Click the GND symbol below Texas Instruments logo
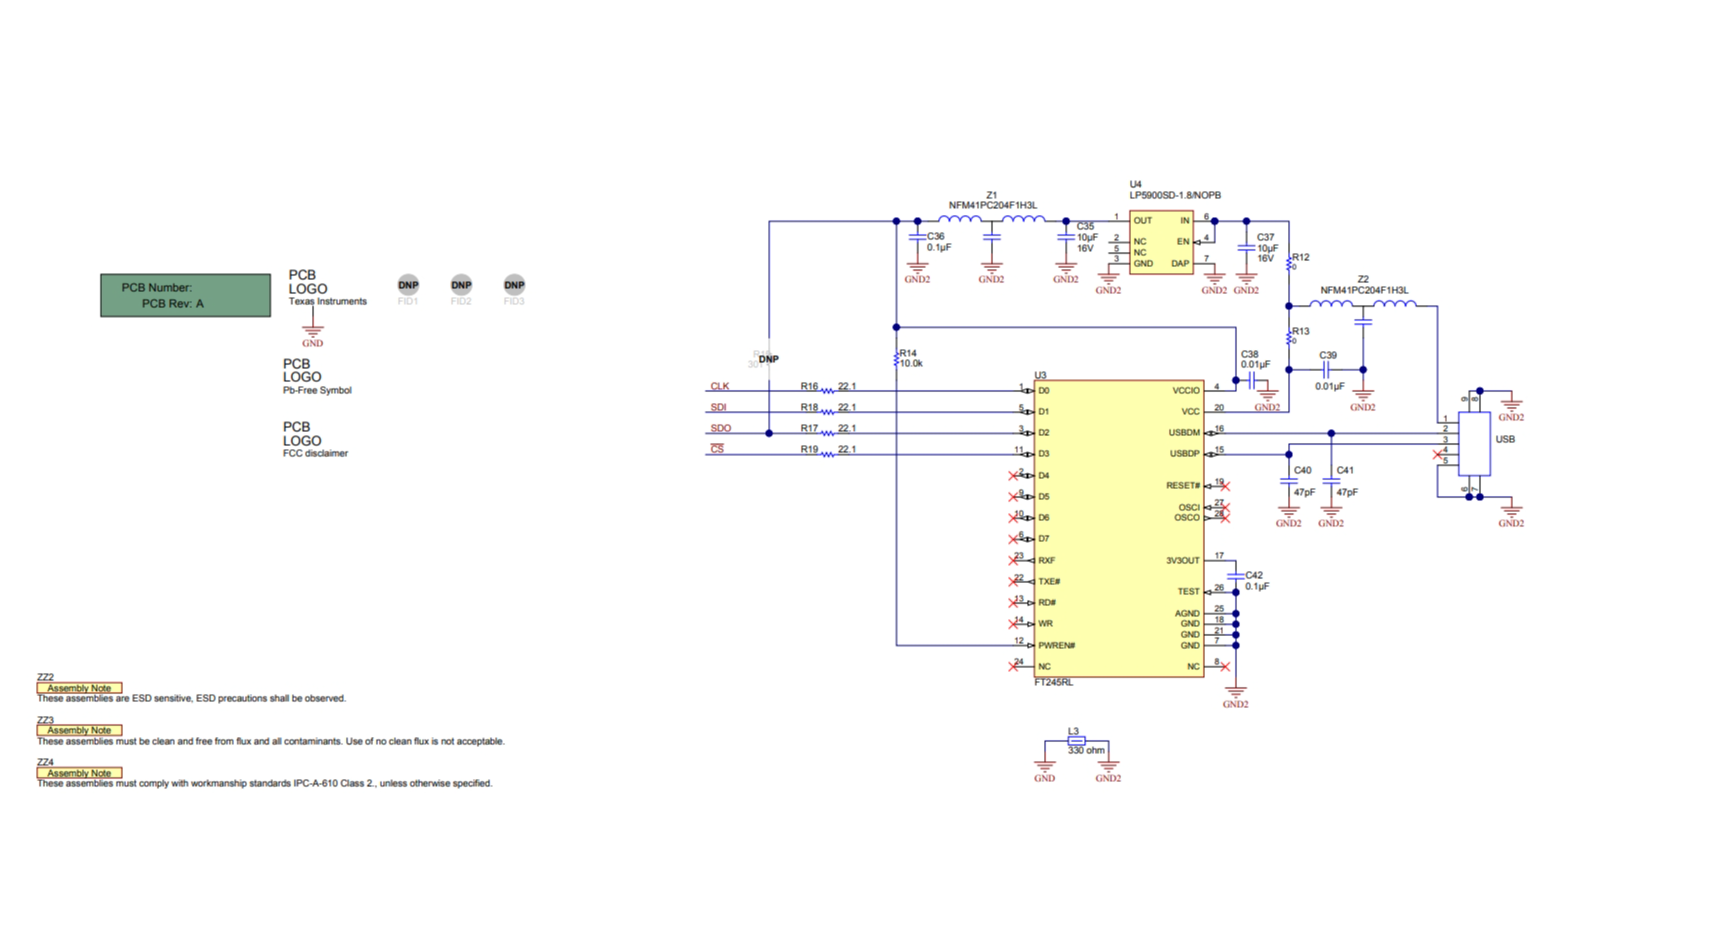 313,331
